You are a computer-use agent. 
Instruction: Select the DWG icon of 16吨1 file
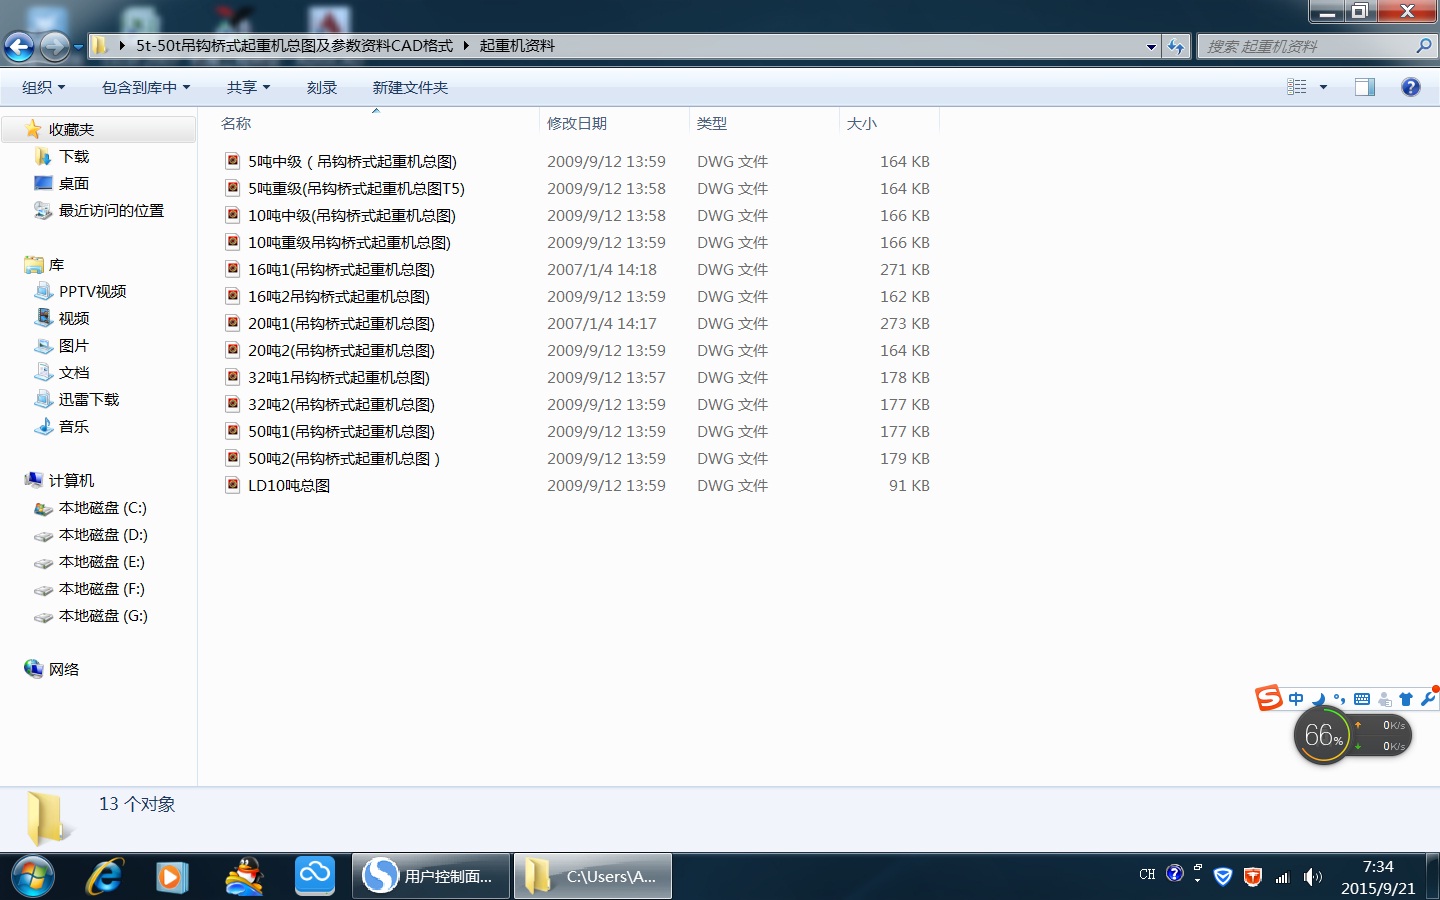click(233, 269)
